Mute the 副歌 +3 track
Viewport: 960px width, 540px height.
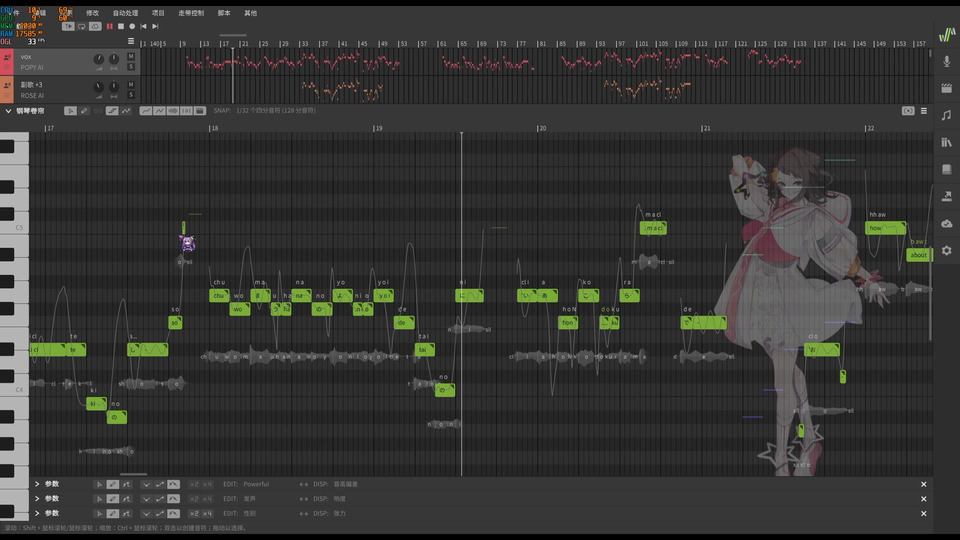[130, 84]
